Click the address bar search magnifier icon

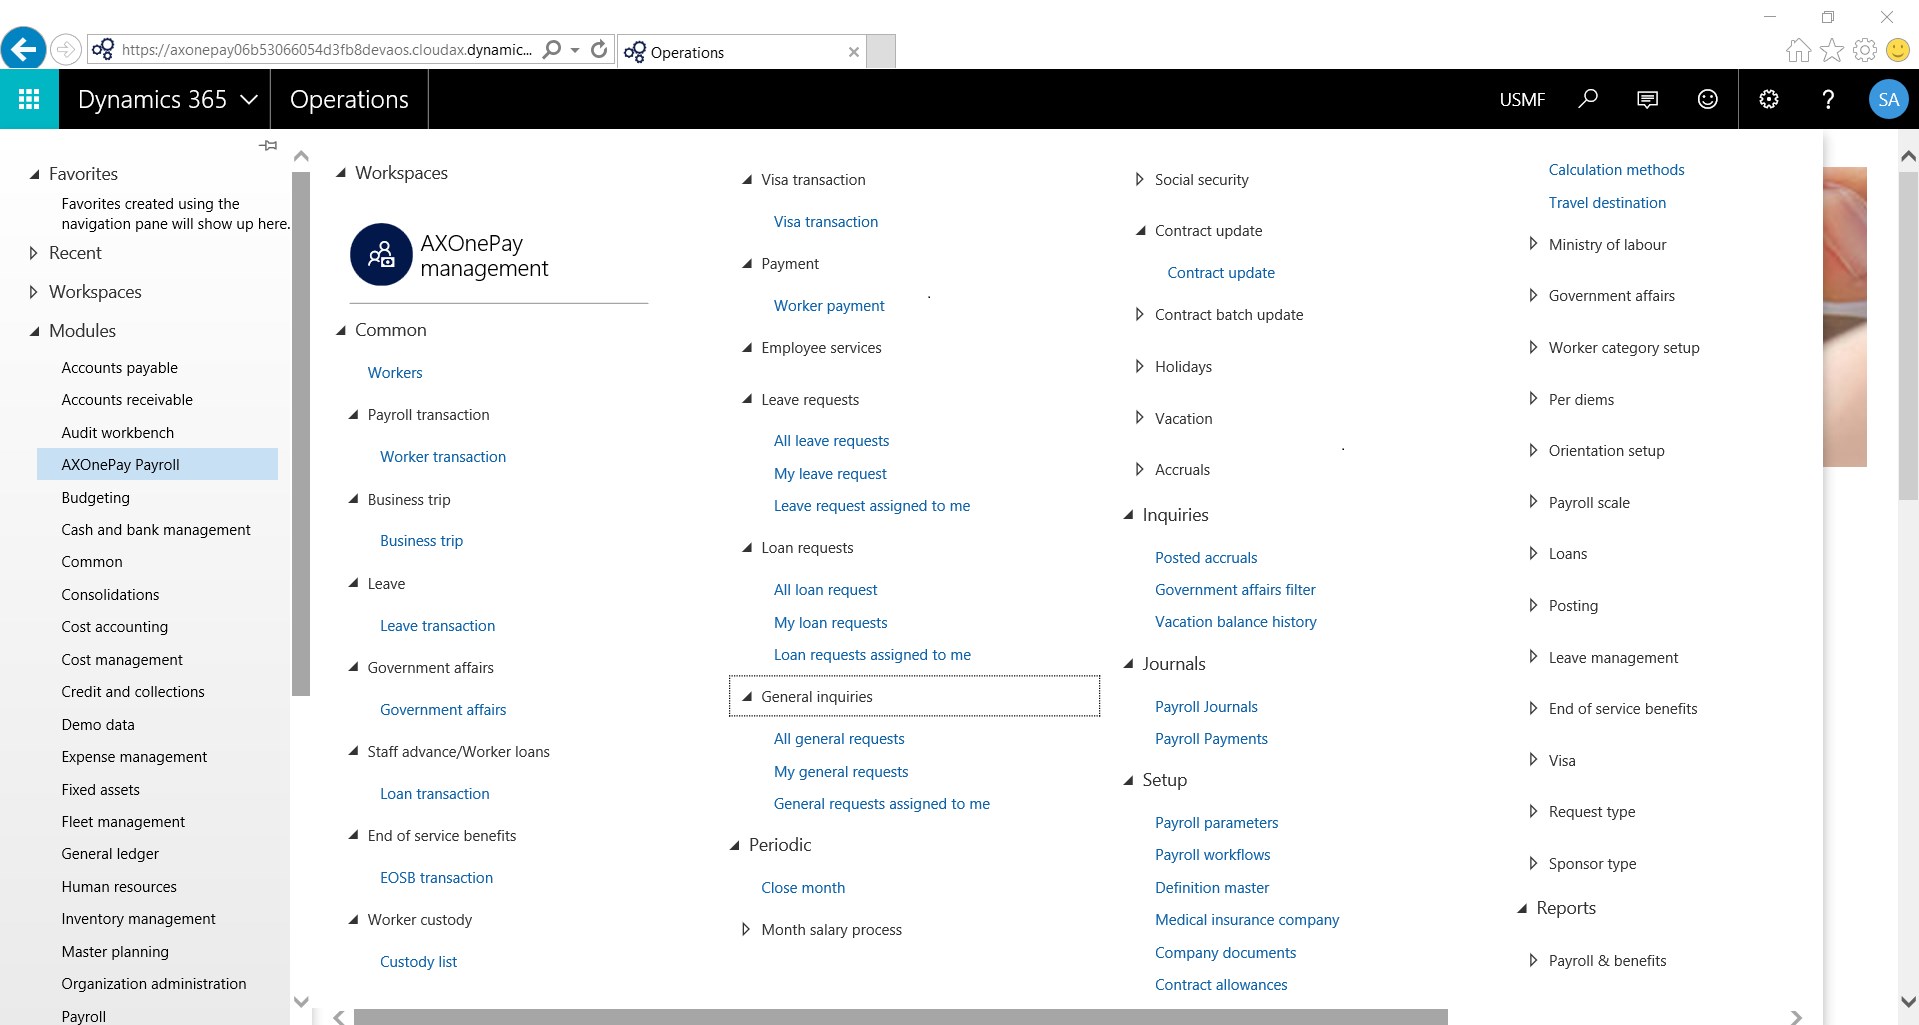551,49
